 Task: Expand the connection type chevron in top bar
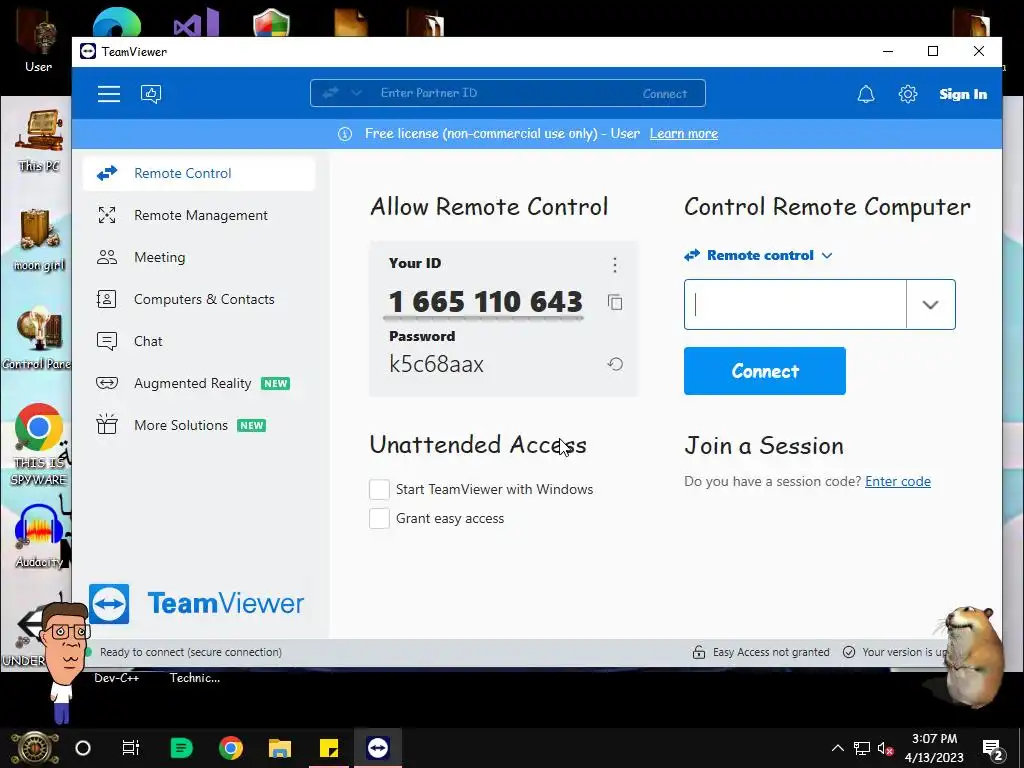(x=356, y=93)
